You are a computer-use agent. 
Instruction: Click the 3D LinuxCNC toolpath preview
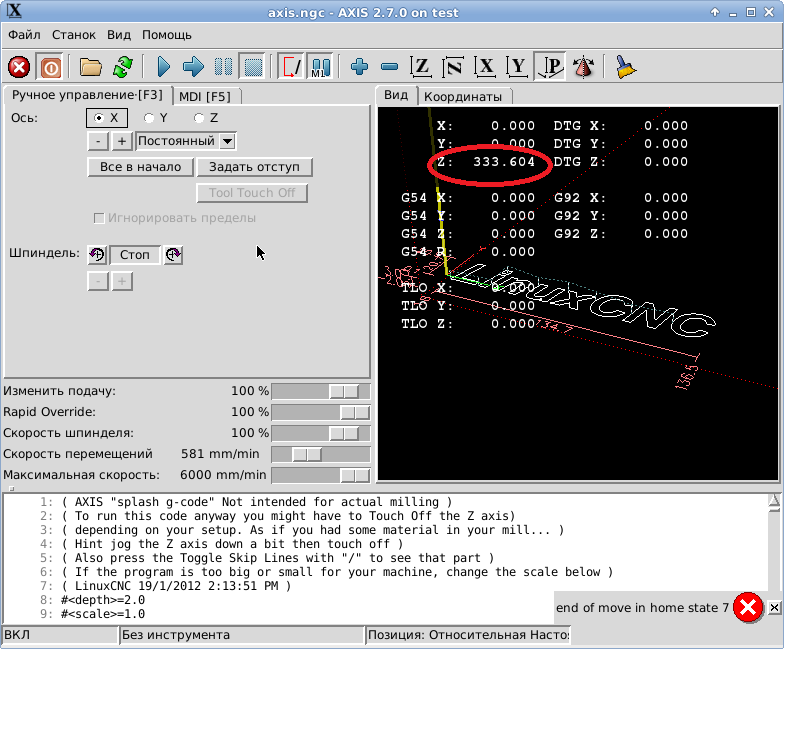tap(578, 294)
